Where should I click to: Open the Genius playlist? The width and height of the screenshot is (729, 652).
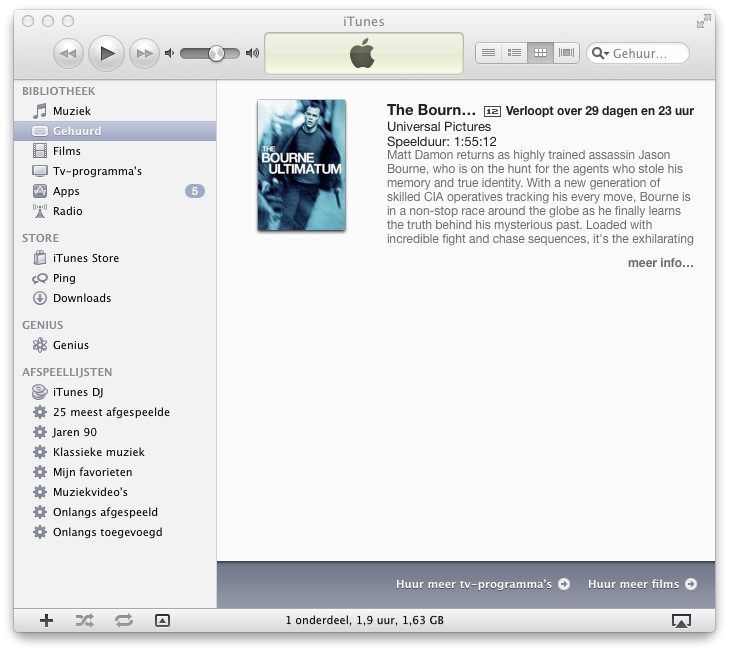click(x=71, y=345)
